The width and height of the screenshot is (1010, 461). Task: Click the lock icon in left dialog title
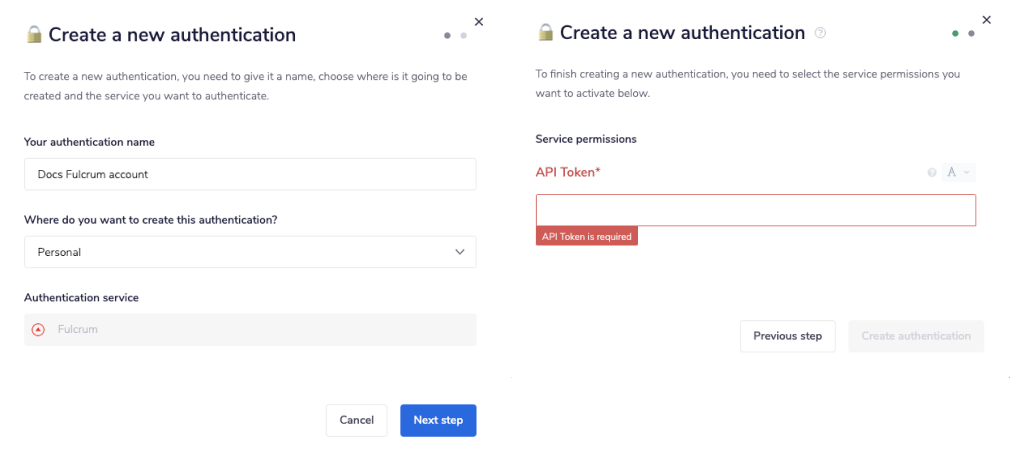(34, 35)
